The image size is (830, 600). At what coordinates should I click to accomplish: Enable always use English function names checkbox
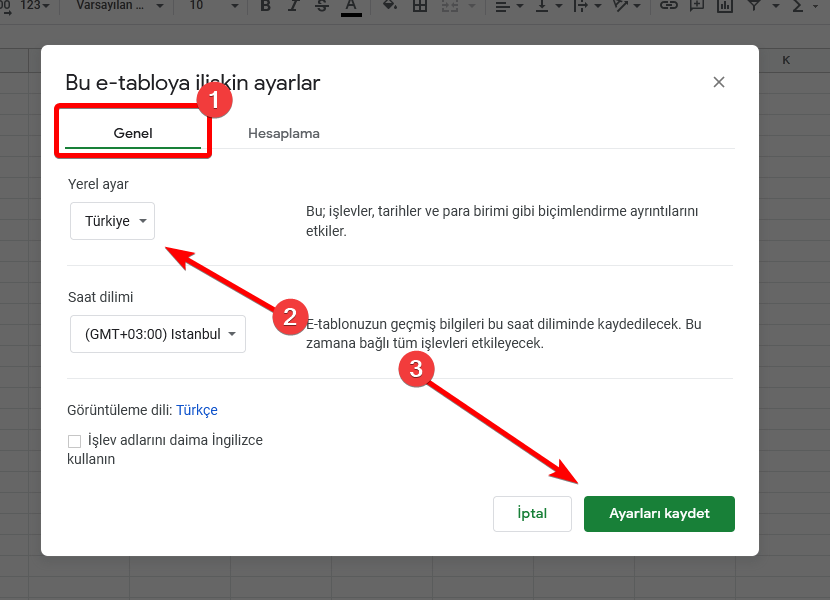click(x=74, y=441)
